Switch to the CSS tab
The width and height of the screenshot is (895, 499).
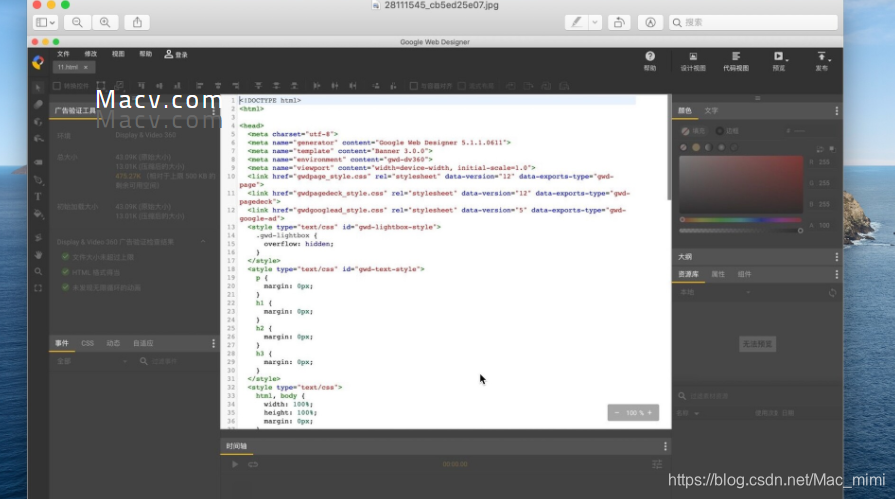click(x=87, y=343)
